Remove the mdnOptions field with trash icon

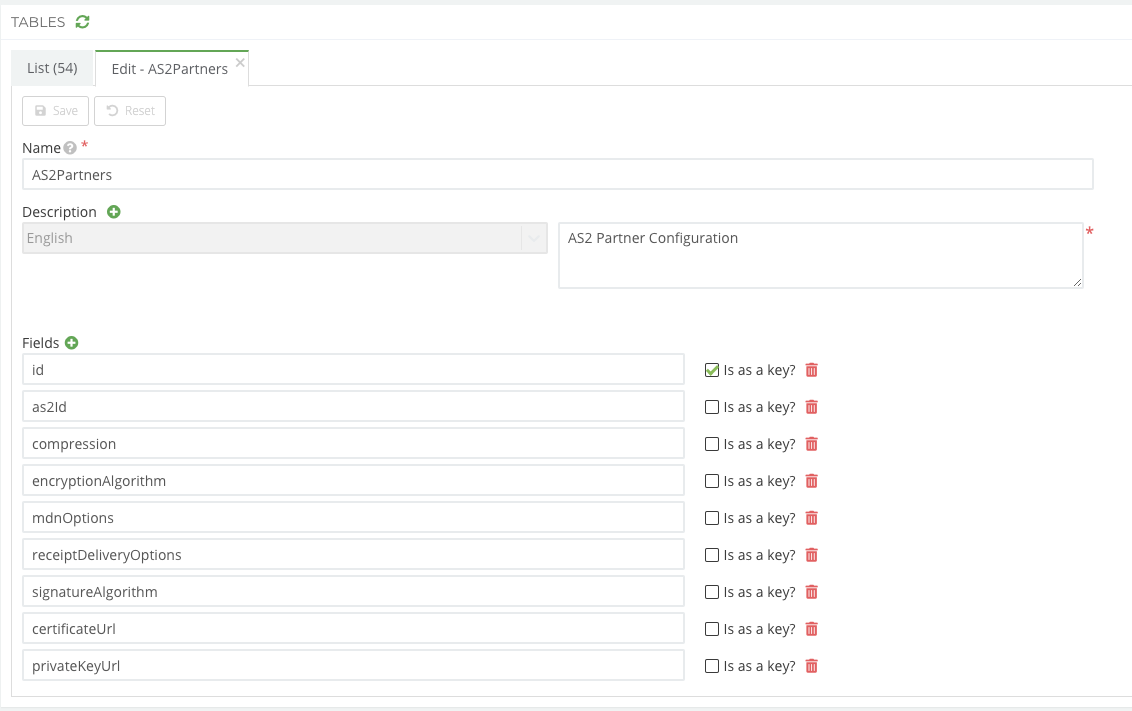click(x=811, y=518)
